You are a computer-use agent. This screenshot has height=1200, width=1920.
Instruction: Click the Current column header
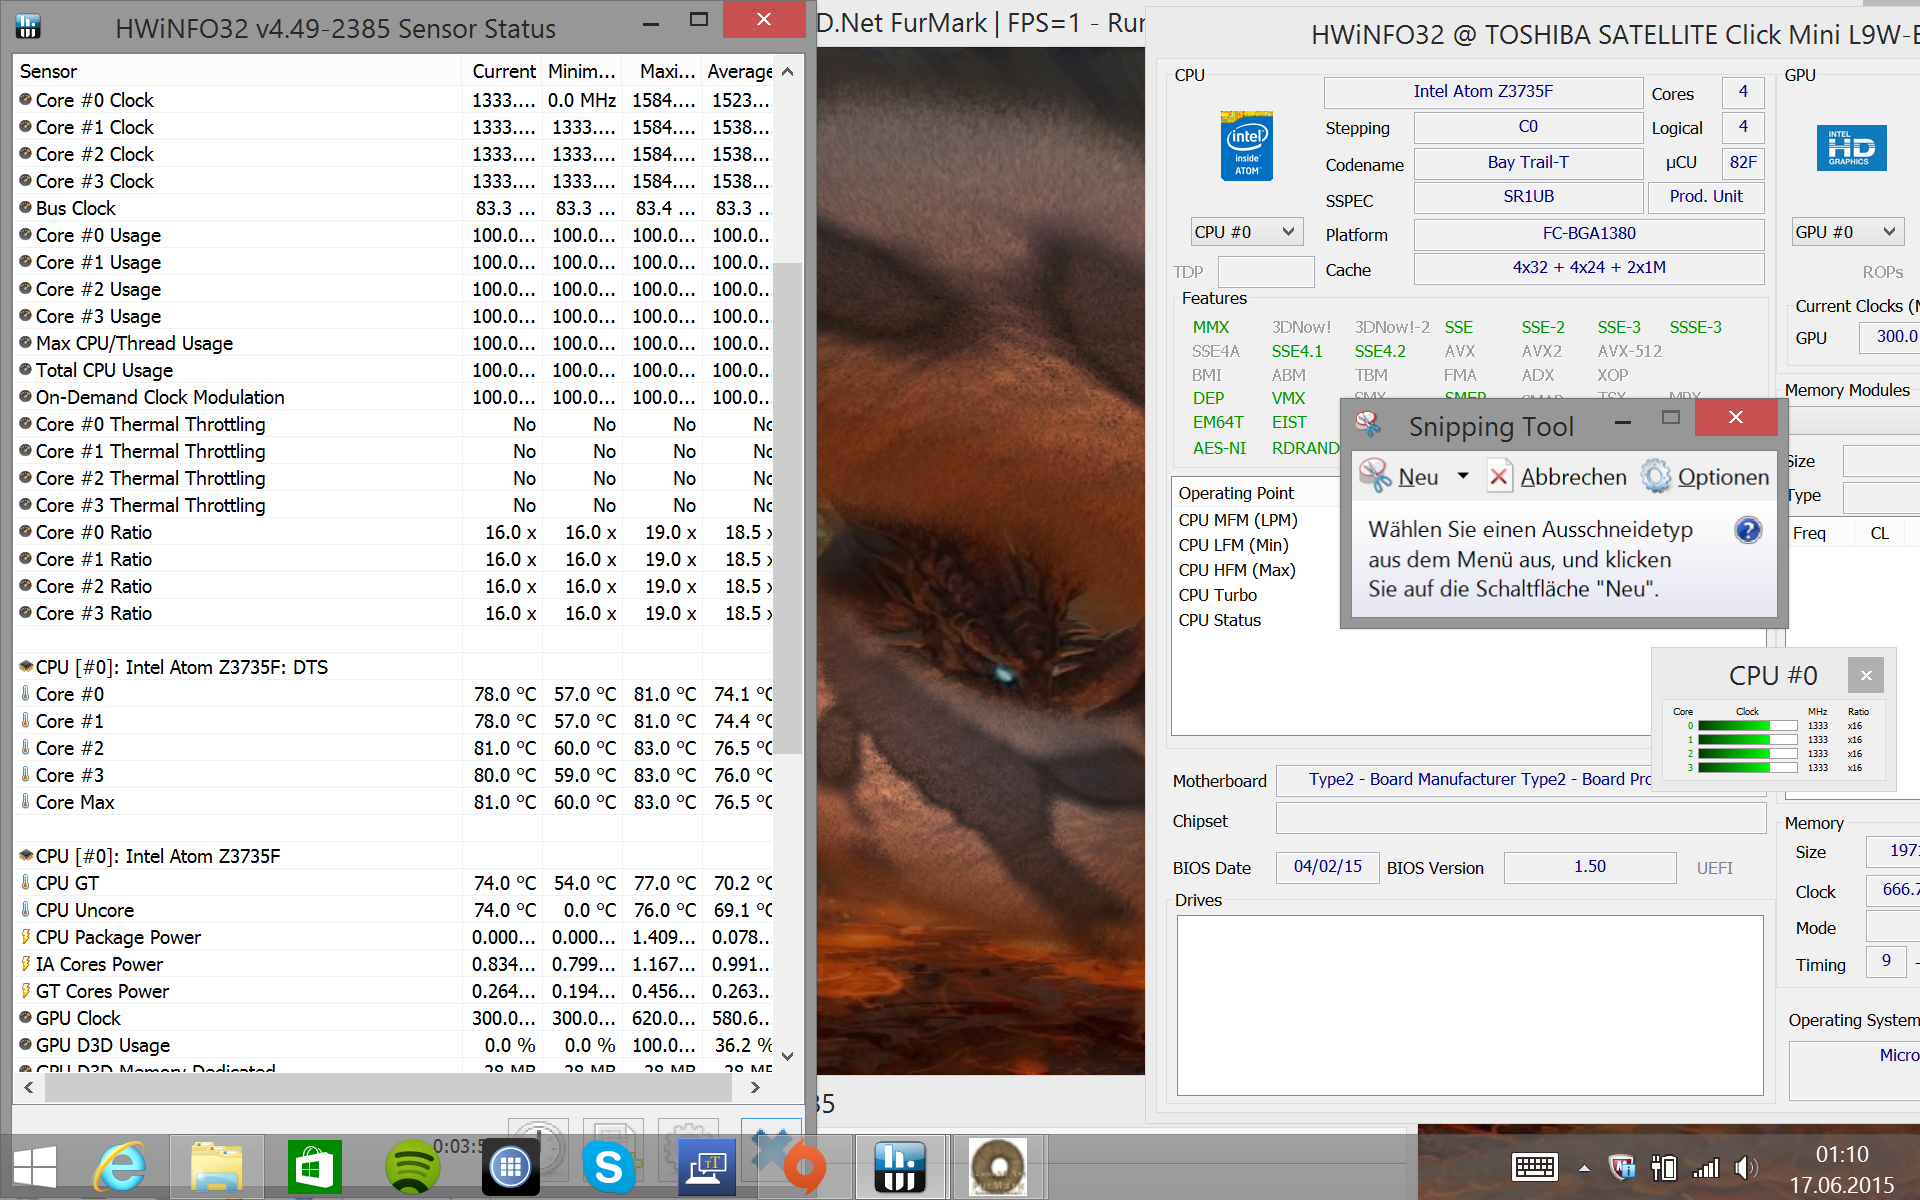click(503, 71)
